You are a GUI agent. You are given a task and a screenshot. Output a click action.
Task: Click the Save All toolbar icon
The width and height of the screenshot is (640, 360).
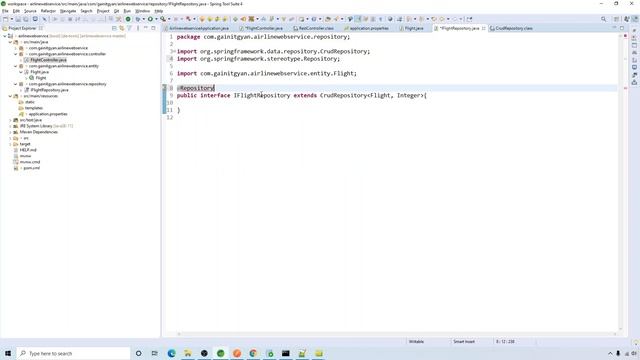[x=26, y=19]
